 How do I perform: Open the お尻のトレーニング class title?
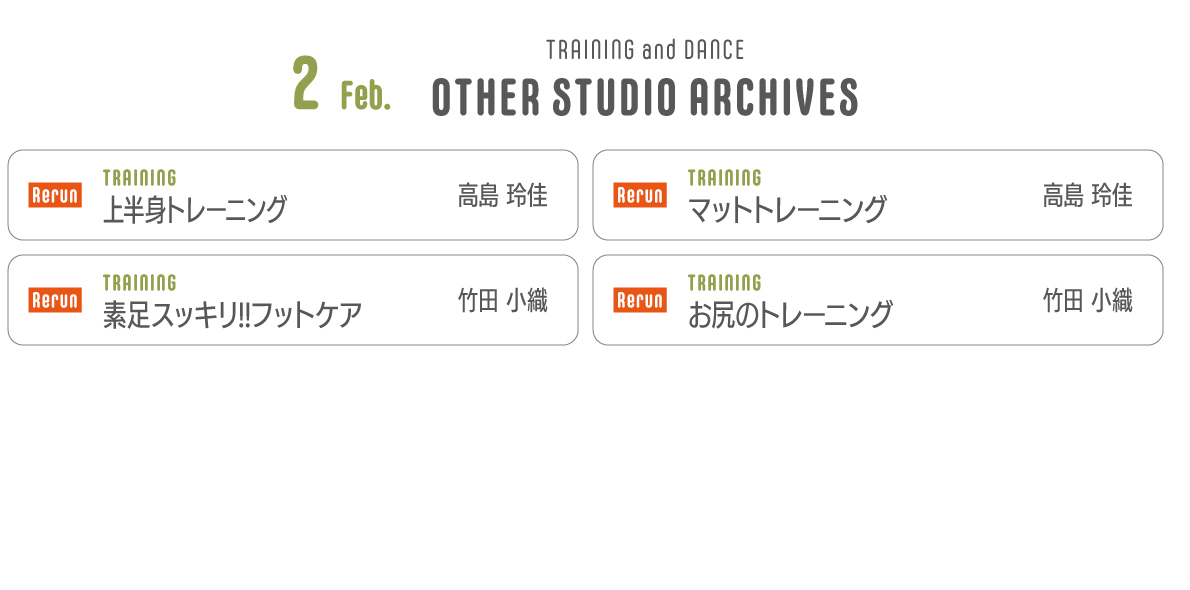click(x=790, y=314)
